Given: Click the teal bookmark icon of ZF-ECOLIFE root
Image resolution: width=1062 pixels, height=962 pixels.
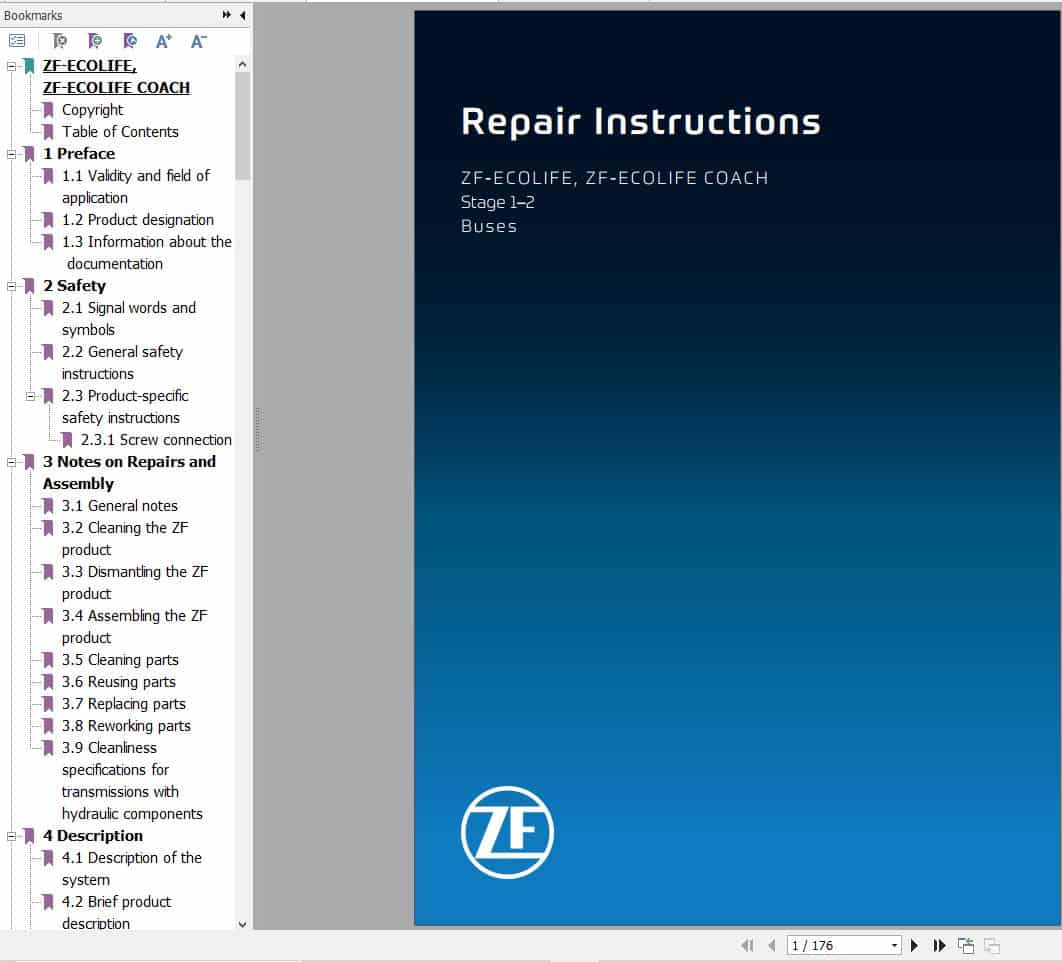Looking at the screenshot, I should (29, 66).
